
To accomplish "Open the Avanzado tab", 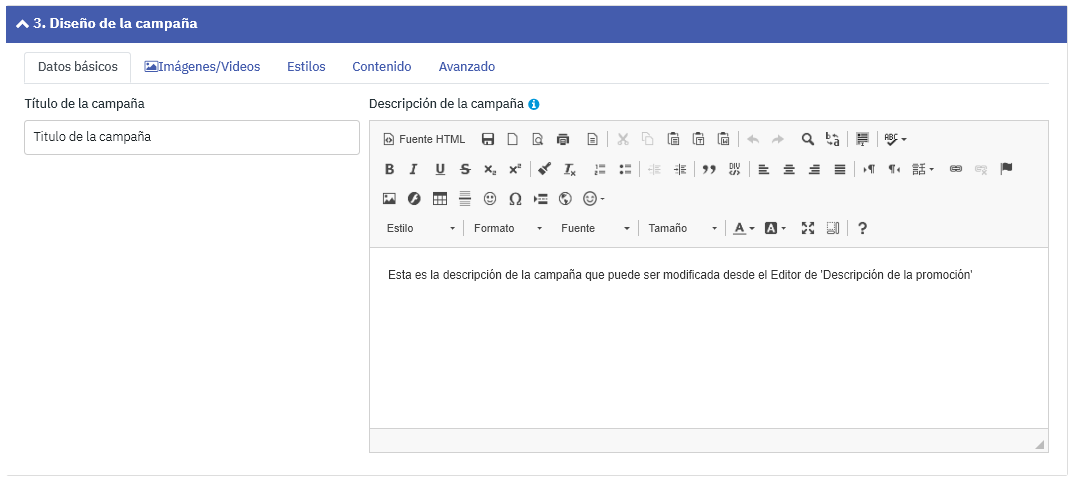I will 466,67.
